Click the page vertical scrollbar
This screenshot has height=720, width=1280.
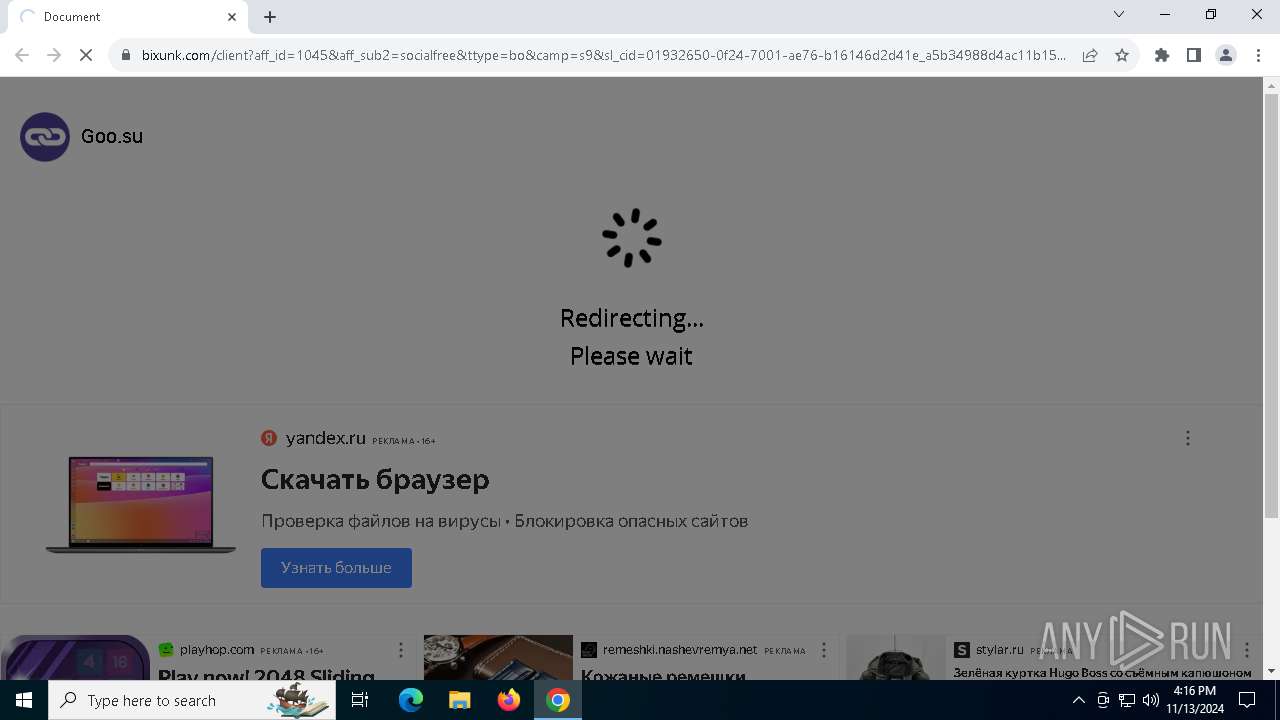click(x=1271, y=307)
